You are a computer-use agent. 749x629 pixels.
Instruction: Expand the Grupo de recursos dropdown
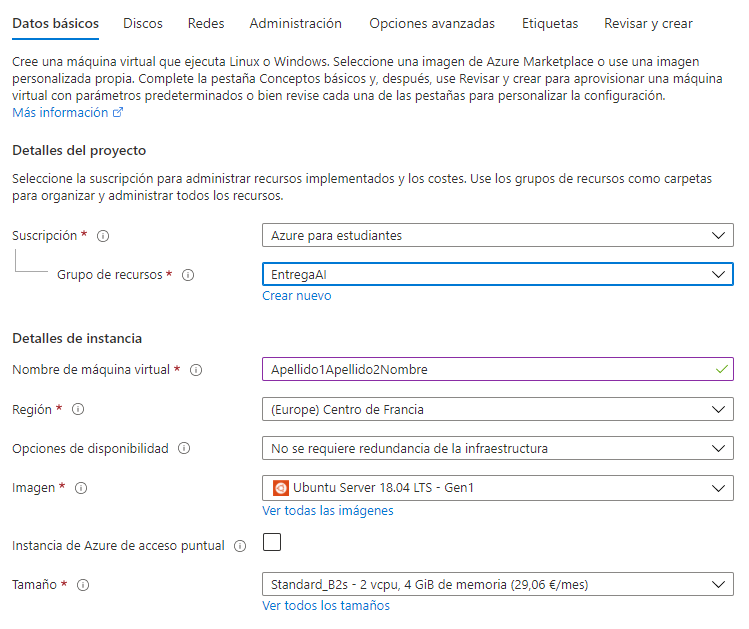point(497,274)
